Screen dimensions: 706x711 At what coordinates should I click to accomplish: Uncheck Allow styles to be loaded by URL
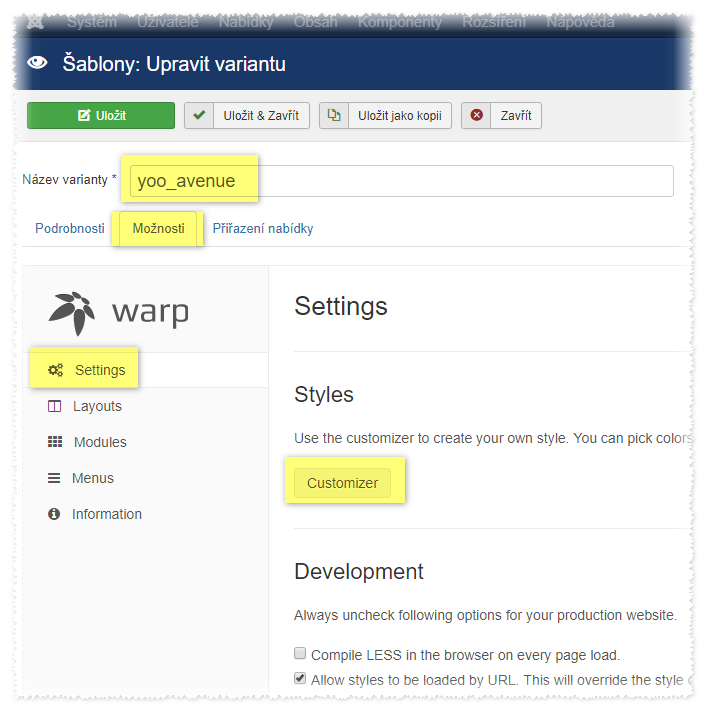(x=300, y=678)
